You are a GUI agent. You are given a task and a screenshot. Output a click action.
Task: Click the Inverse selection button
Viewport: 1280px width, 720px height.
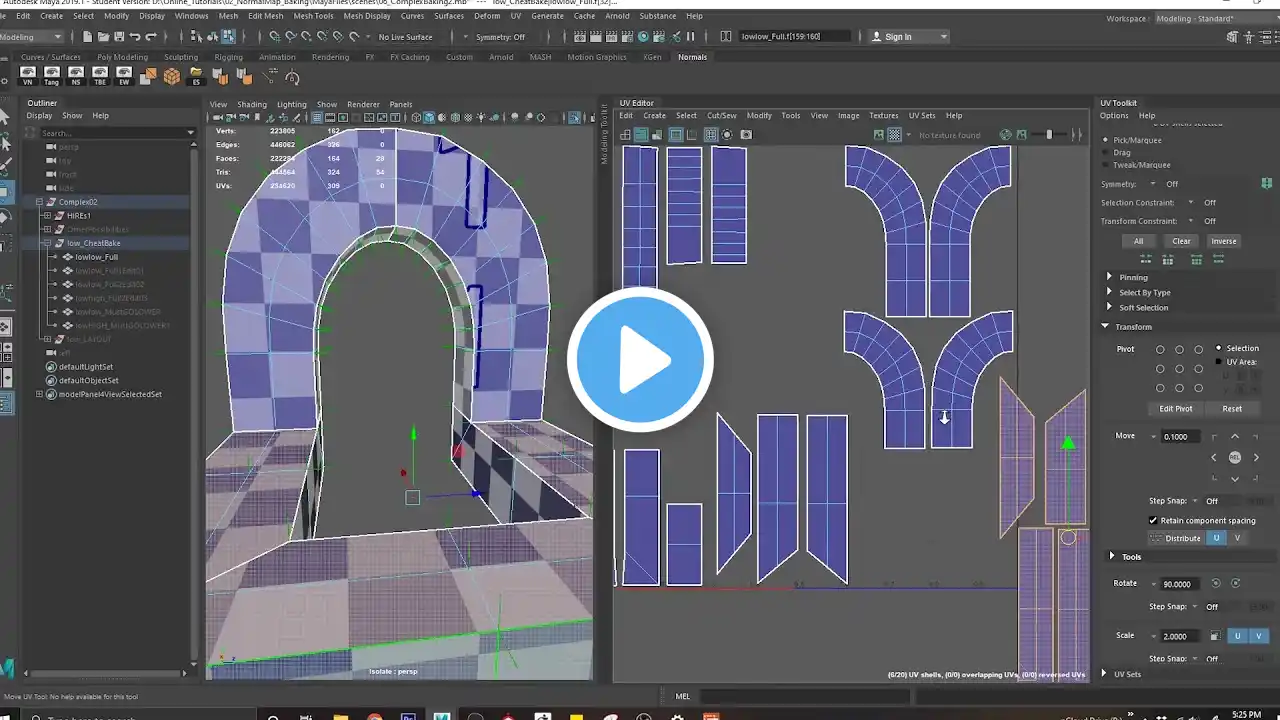tap(1223, 241)
